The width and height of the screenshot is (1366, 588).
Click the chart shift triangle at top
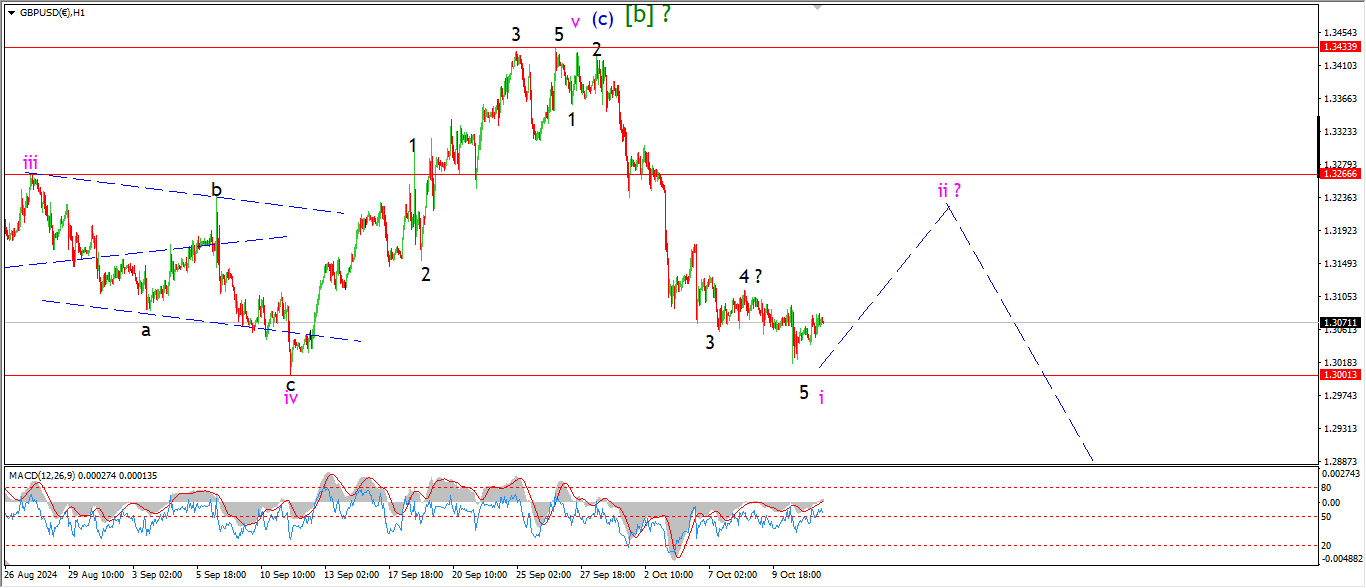click(x=817, y=8)
